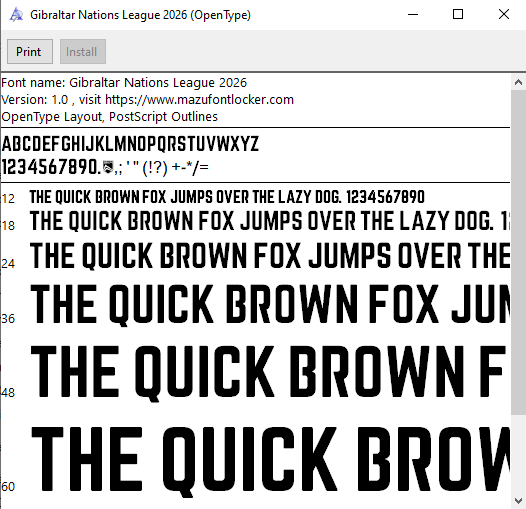Click the size 18 label
The width and height of the screenshot is (526, 509).
pos(8,225)
